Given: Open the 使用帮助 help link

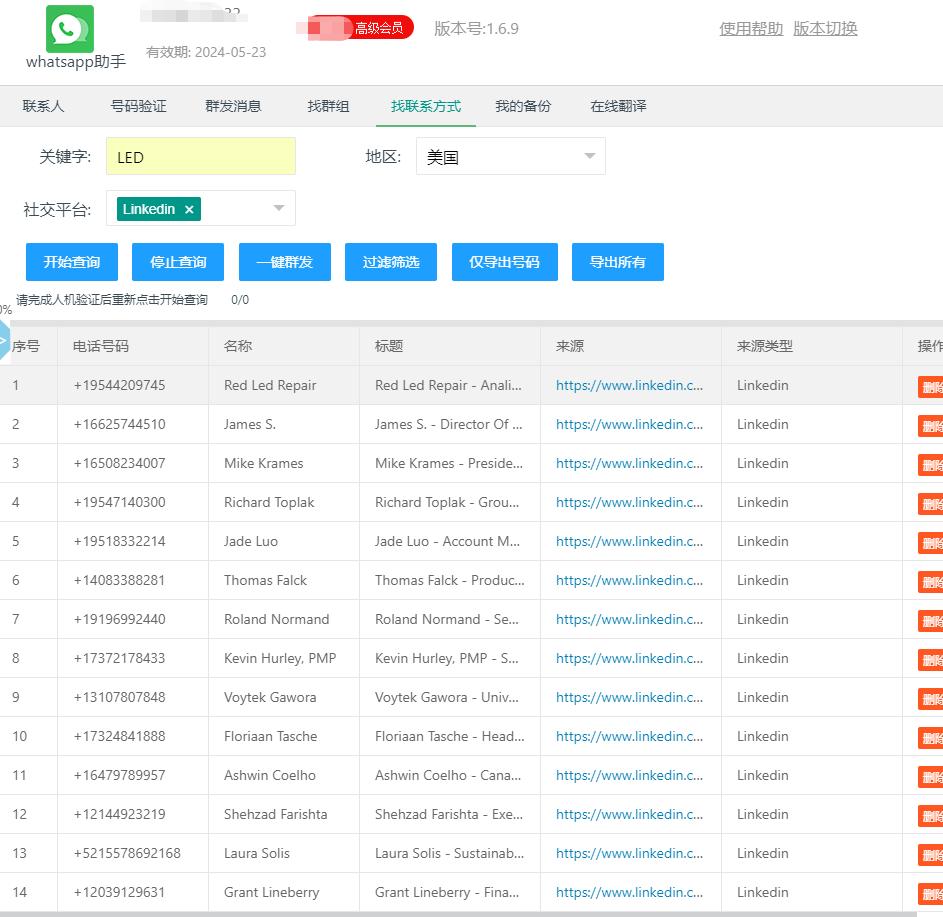Looking at the screenshot, I should (x=751, y=28).
